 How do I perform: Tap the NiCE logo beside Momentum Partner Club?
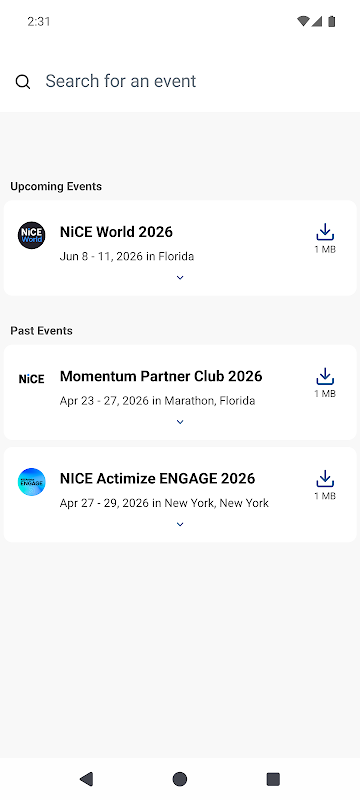32,379
